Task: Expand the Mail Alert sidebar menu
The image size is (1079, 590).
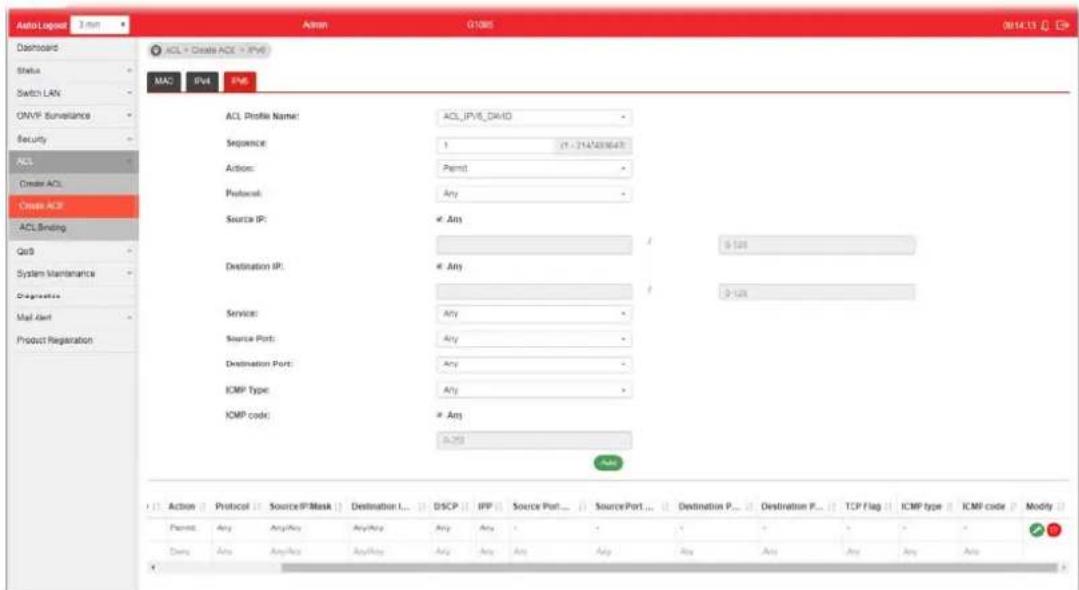Action: pos(74,317)
